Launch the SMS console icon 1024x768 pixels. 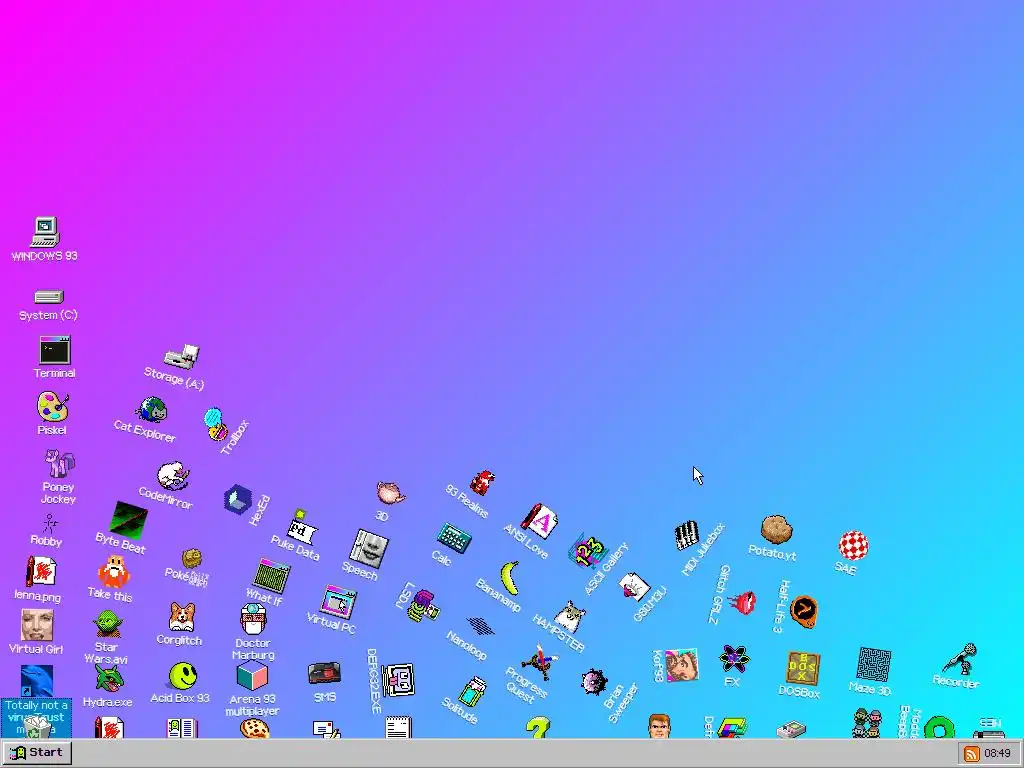325,673
